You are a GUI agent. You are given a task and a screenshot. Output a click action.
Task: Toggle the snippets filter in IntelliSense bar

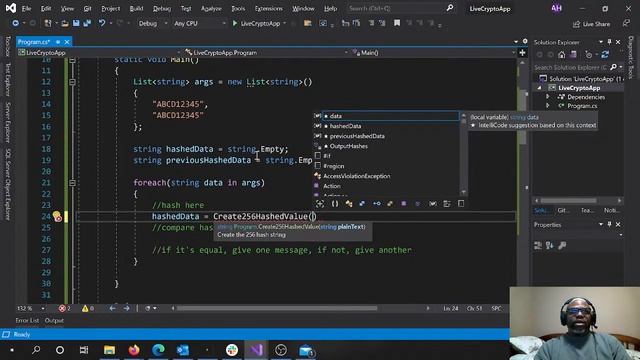461,204
